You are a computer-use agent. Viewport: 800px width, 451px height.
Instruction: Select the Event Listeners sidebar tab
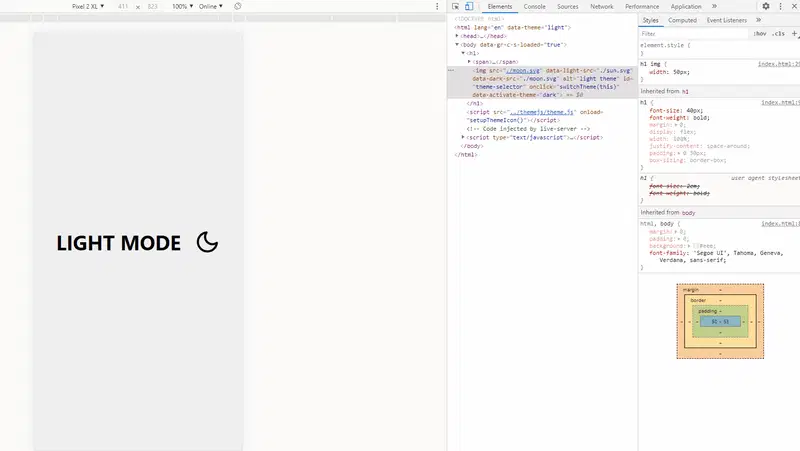[x=727, y=20]
